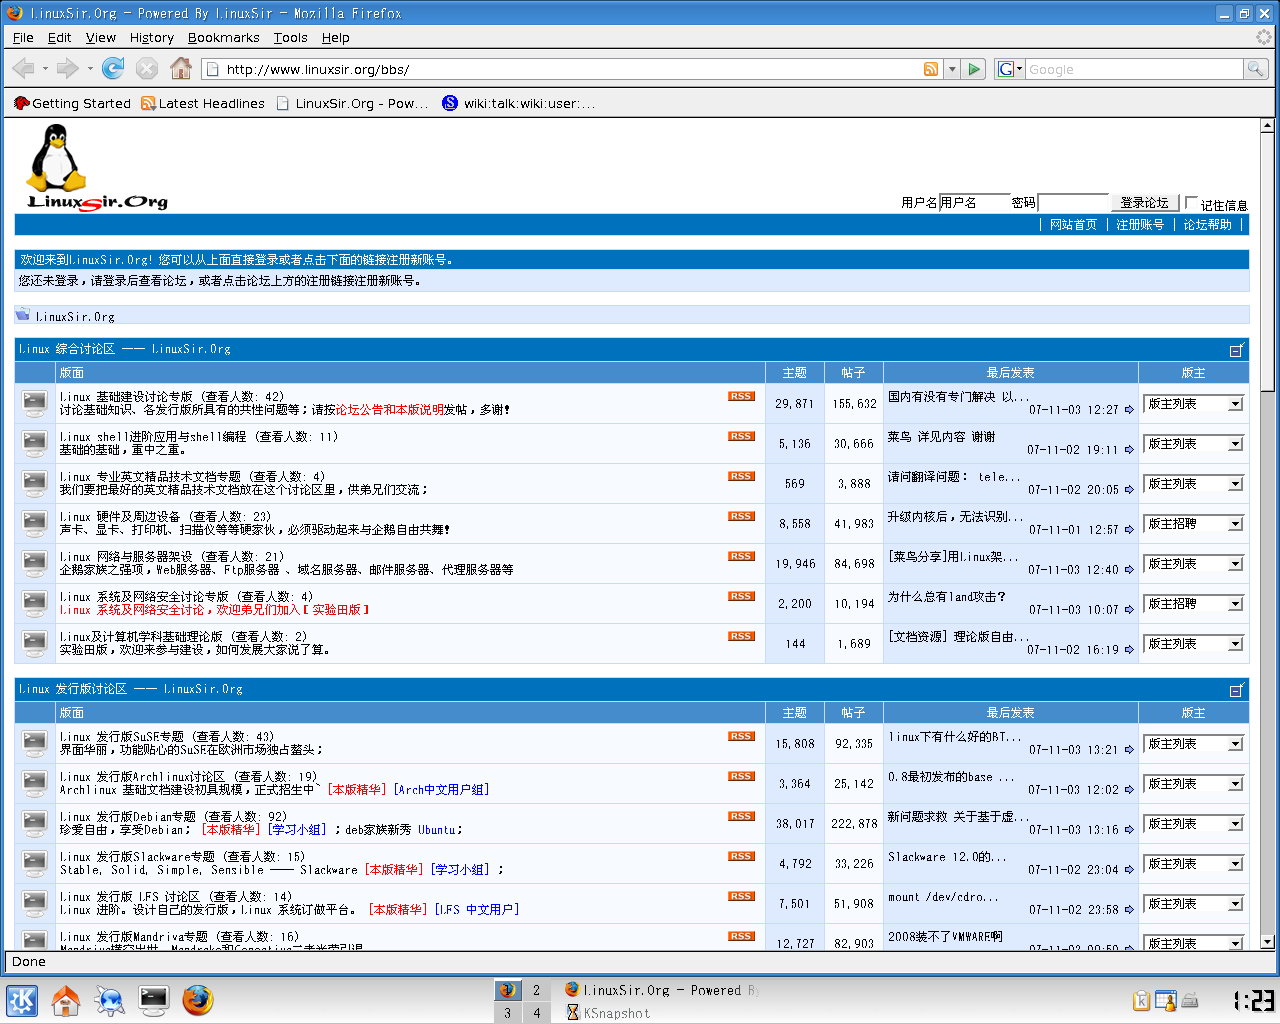Image resolution: width=1280 pixels, height=1024 pixels.
Task: Open the Tools menu
Action: (x=291, y=38)
